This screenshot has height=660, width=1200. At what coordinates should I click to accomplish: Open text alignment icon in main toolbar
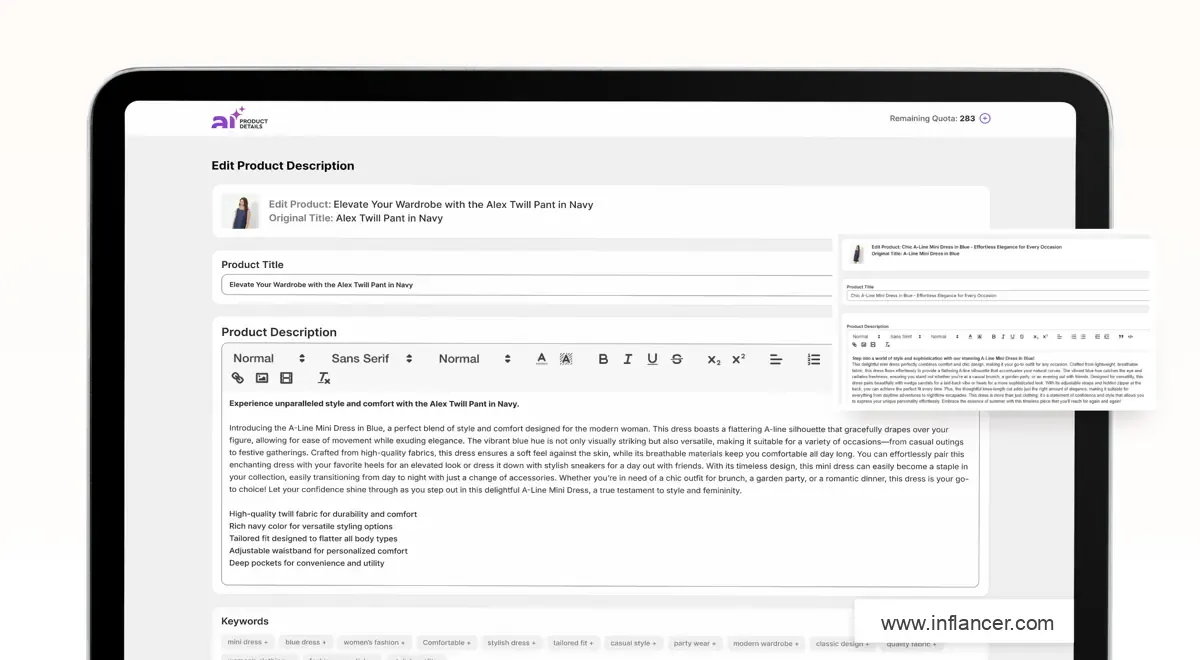(776, 359)
